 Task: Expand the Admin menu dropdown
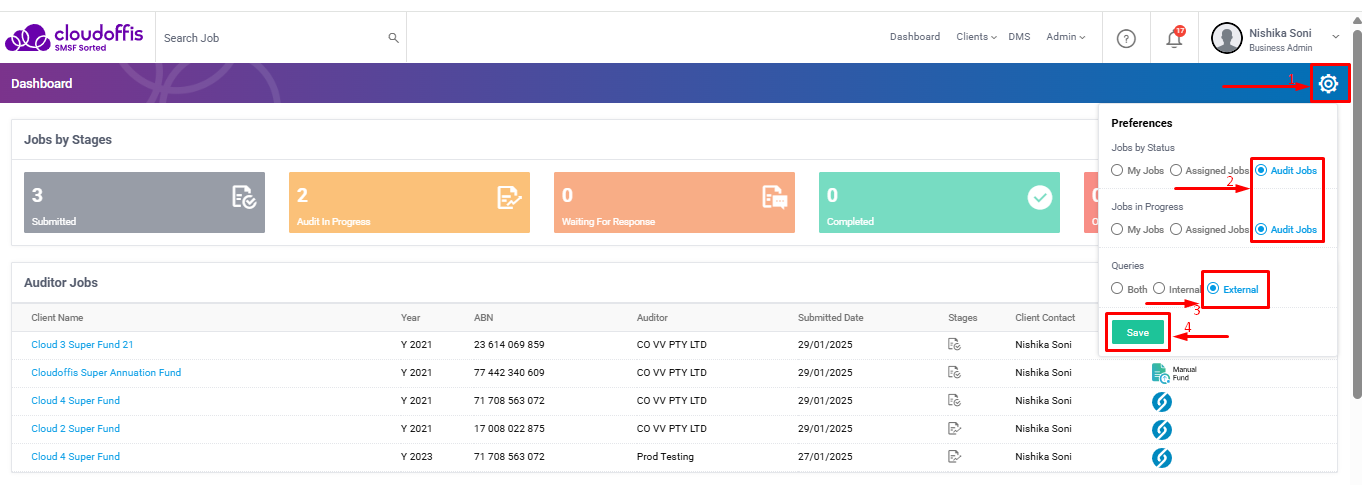(1067, 37)
